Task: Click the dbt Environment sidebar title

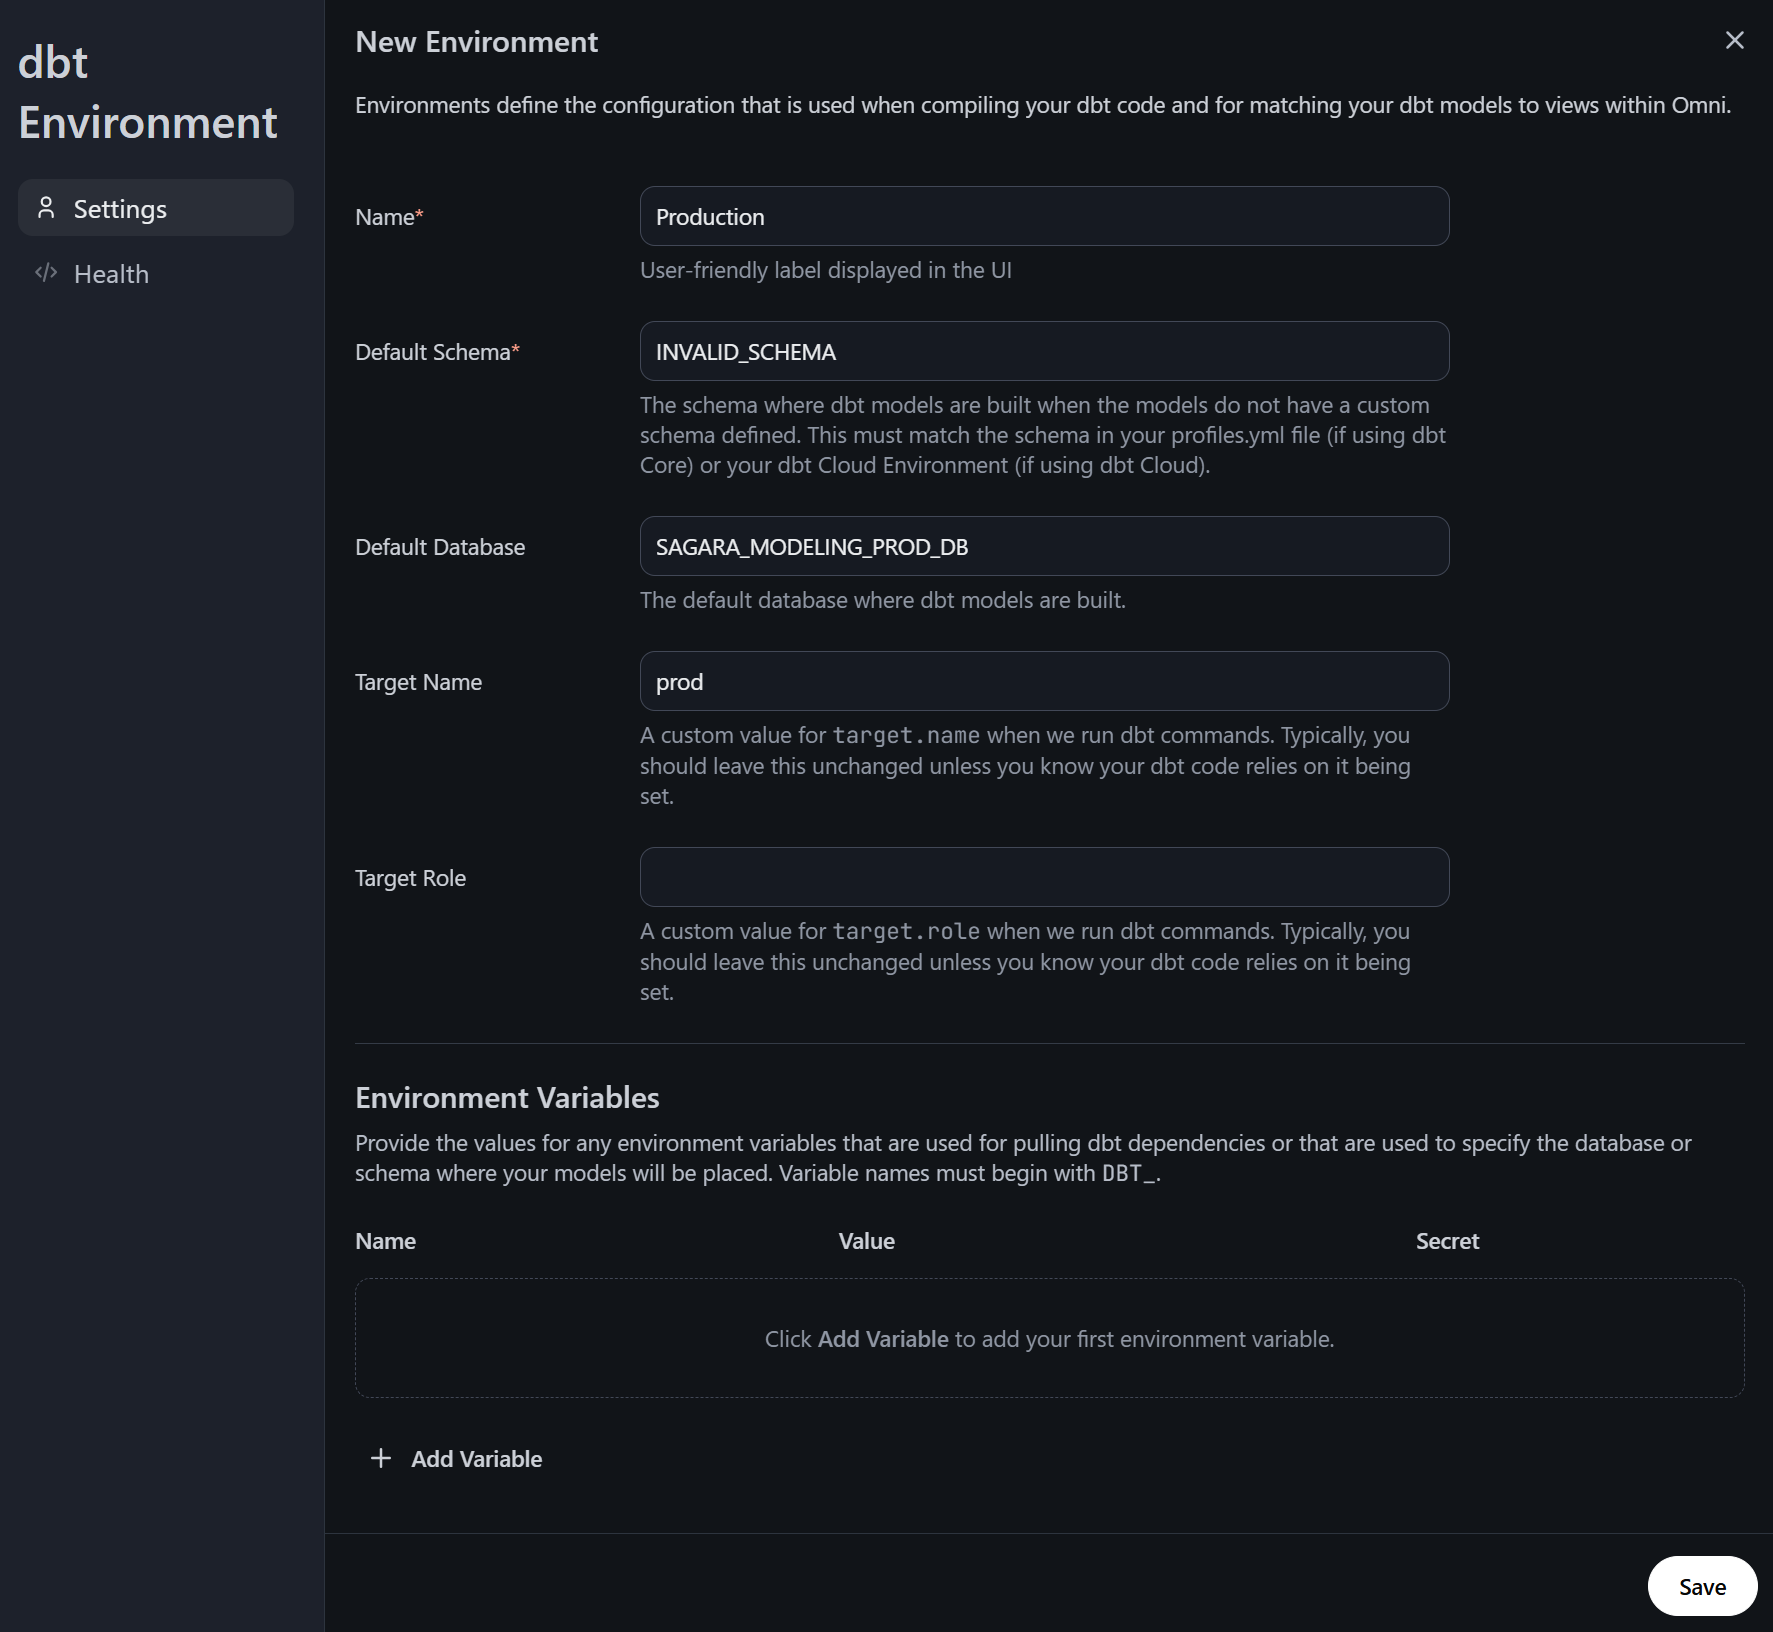Action: coord(148,93)
